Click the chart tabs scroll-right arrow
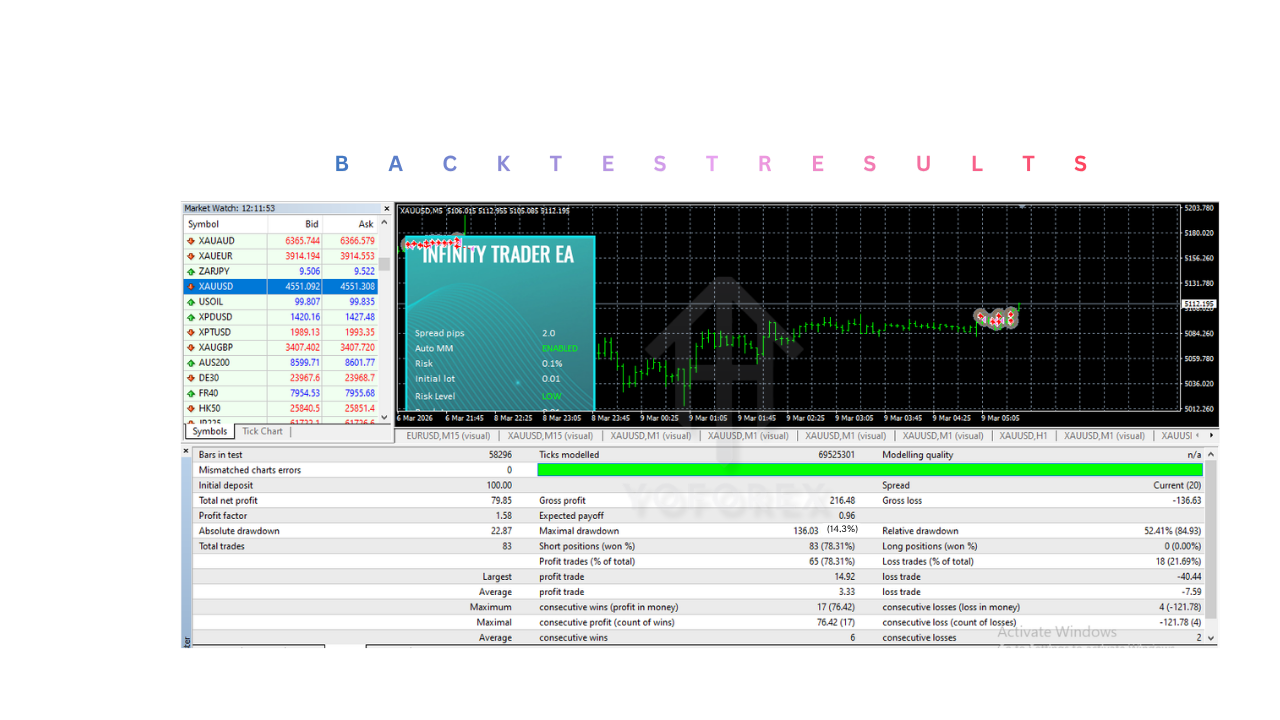1280x720 pixels. [x=1212, y=435]
